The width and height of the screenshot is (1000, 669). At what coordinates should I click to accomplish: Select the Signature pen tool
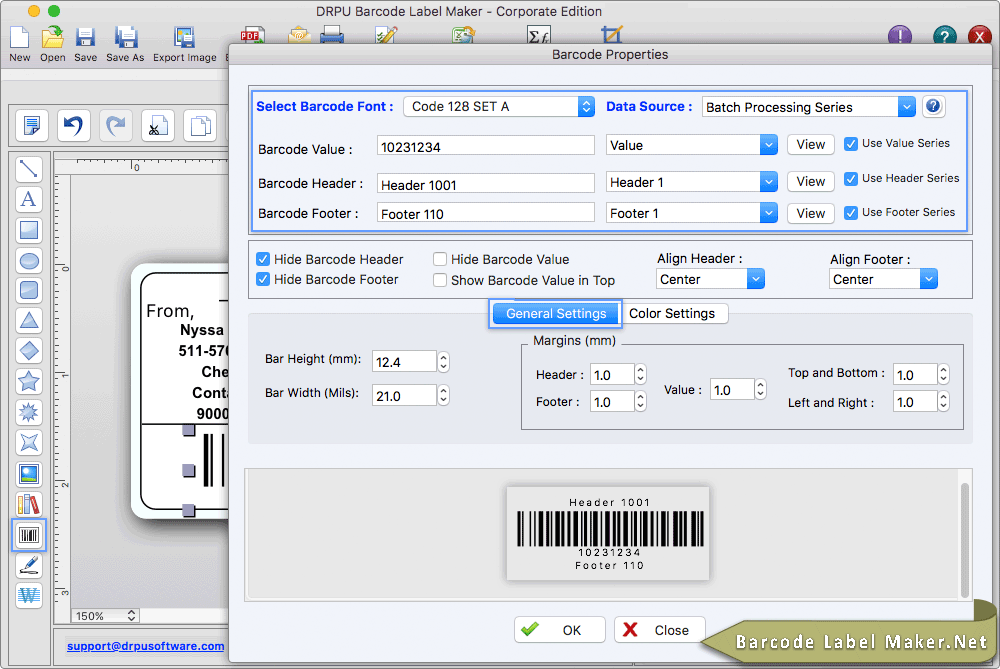click(29, 565)
